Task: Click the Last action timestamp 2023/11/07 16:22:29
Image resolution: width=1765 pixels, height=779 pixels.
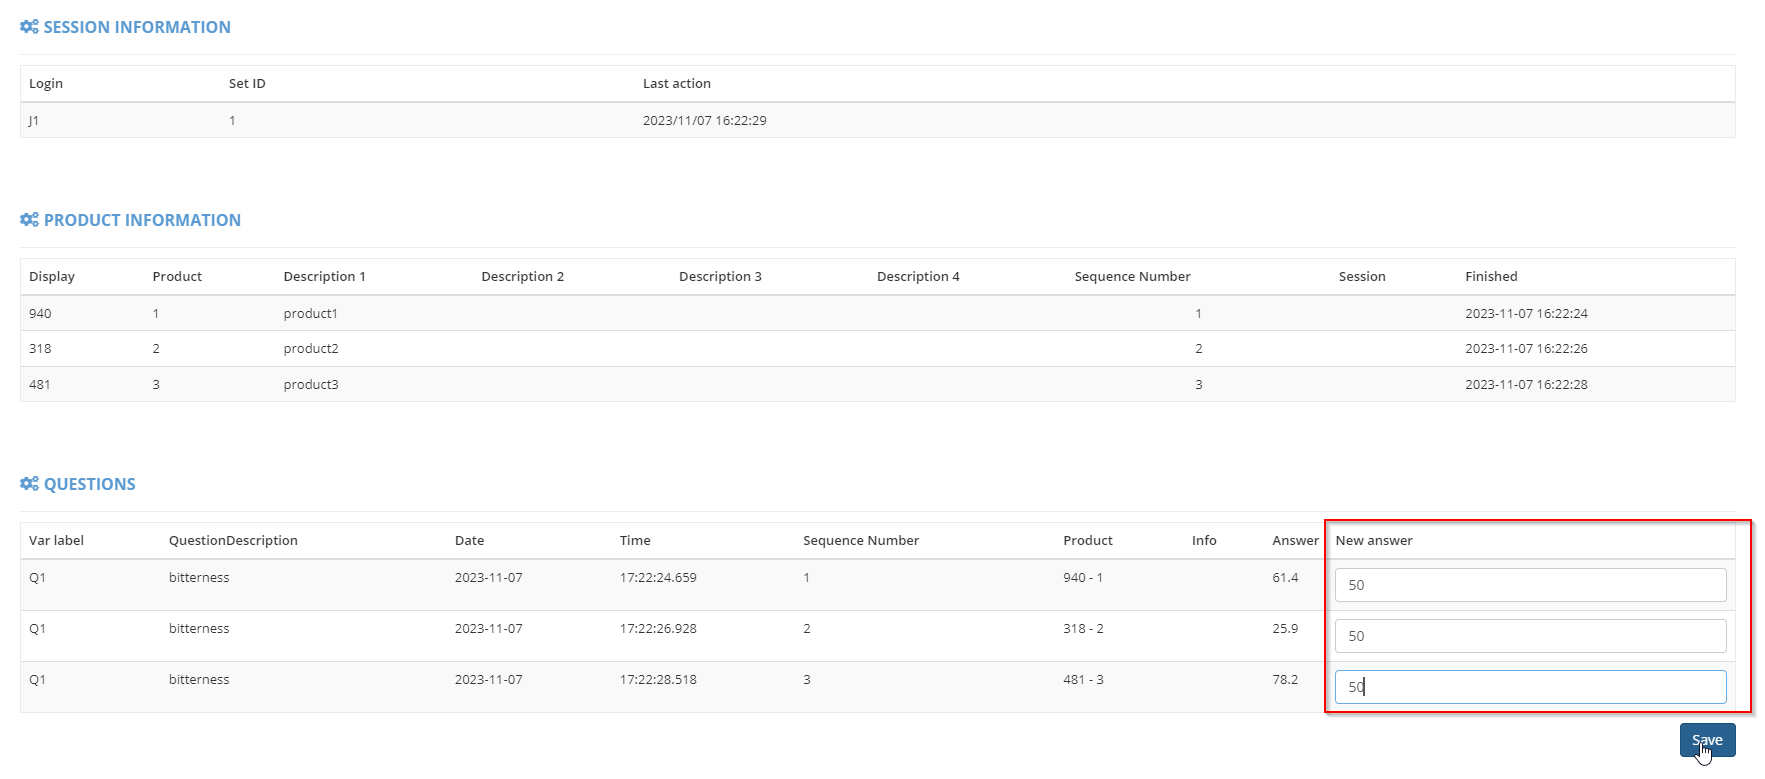Action: (704, 121)
